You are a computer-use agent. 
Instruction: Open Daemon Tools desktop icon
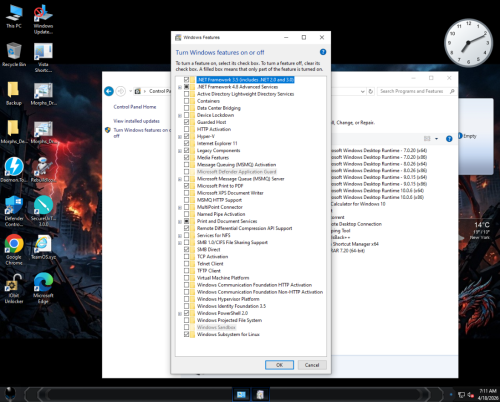pyautogui.click(x=14, y=170)
